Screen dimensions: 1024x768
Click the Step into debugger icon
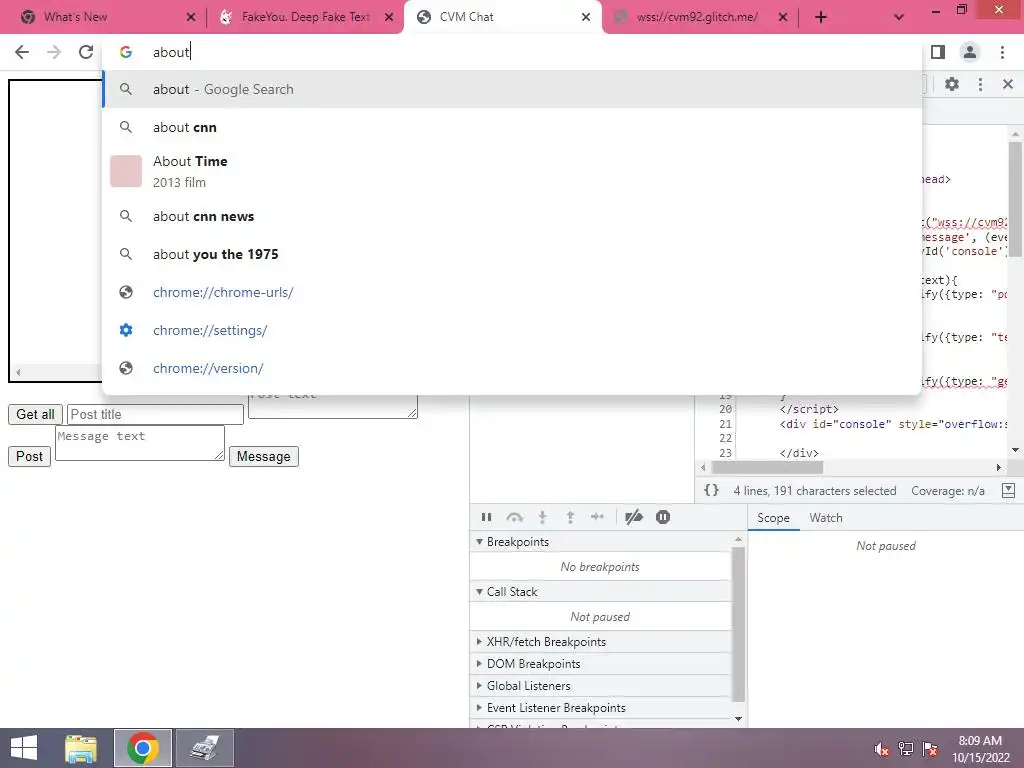[x=542, y=517]
